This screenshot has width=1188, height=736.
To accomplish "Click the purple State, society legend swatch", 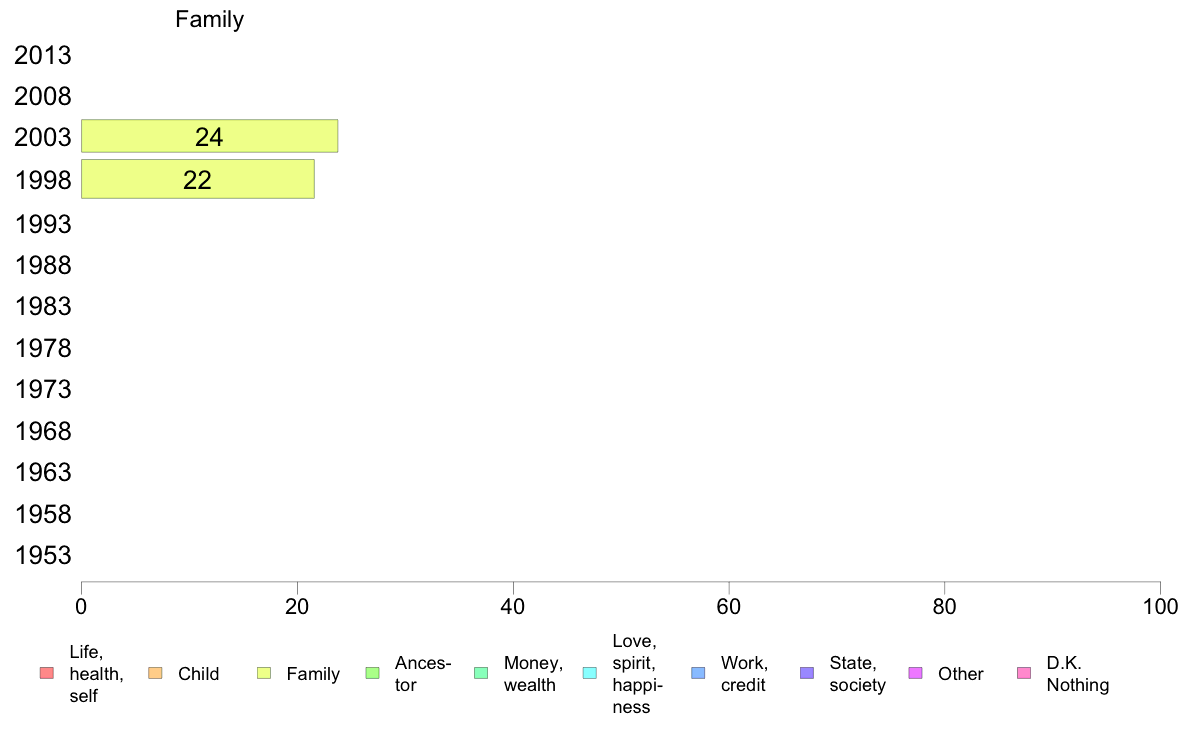I will (807, 673).
